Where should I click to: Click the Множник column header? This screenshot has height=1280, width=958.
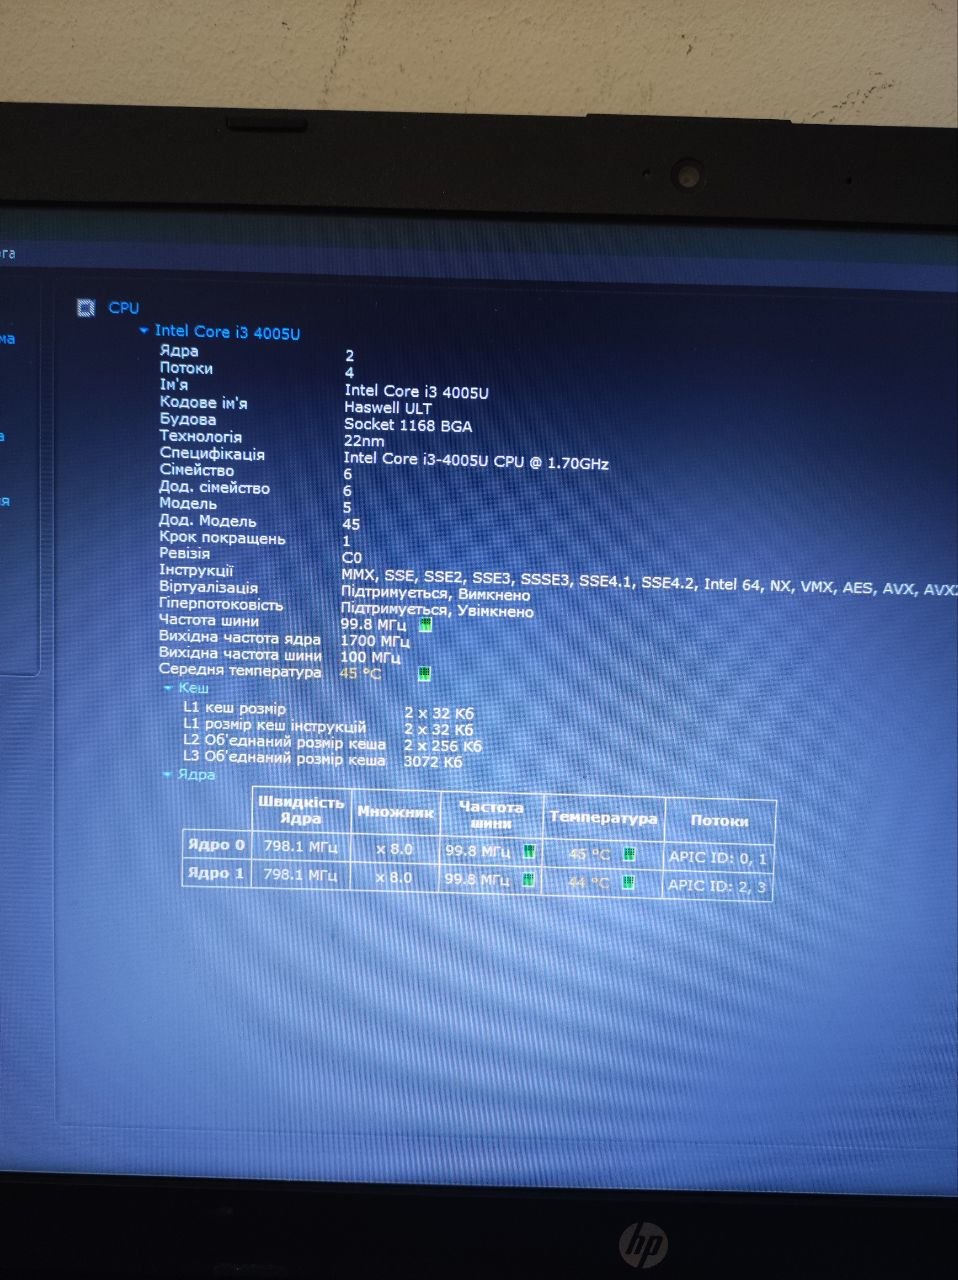[395, 813]
